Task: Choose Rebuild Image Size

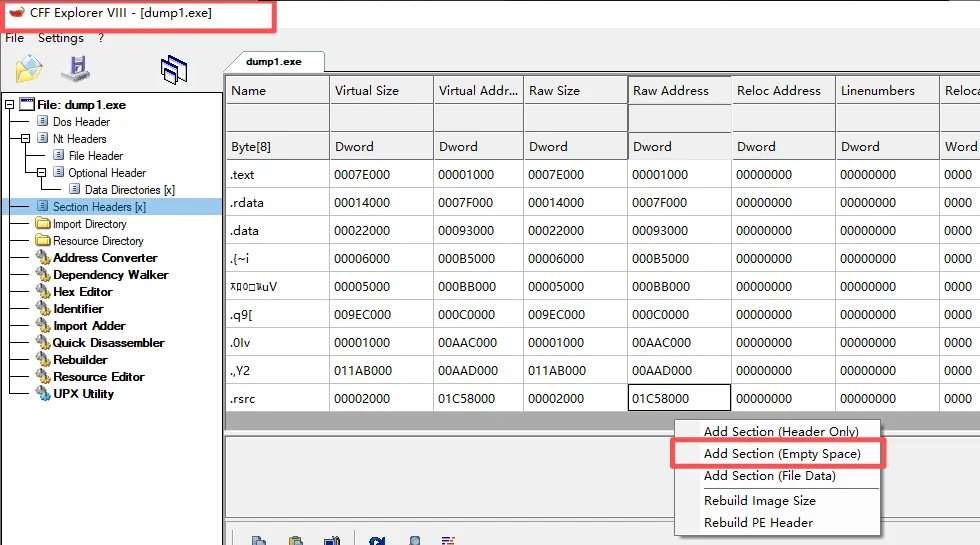Action: click(759, 501)
